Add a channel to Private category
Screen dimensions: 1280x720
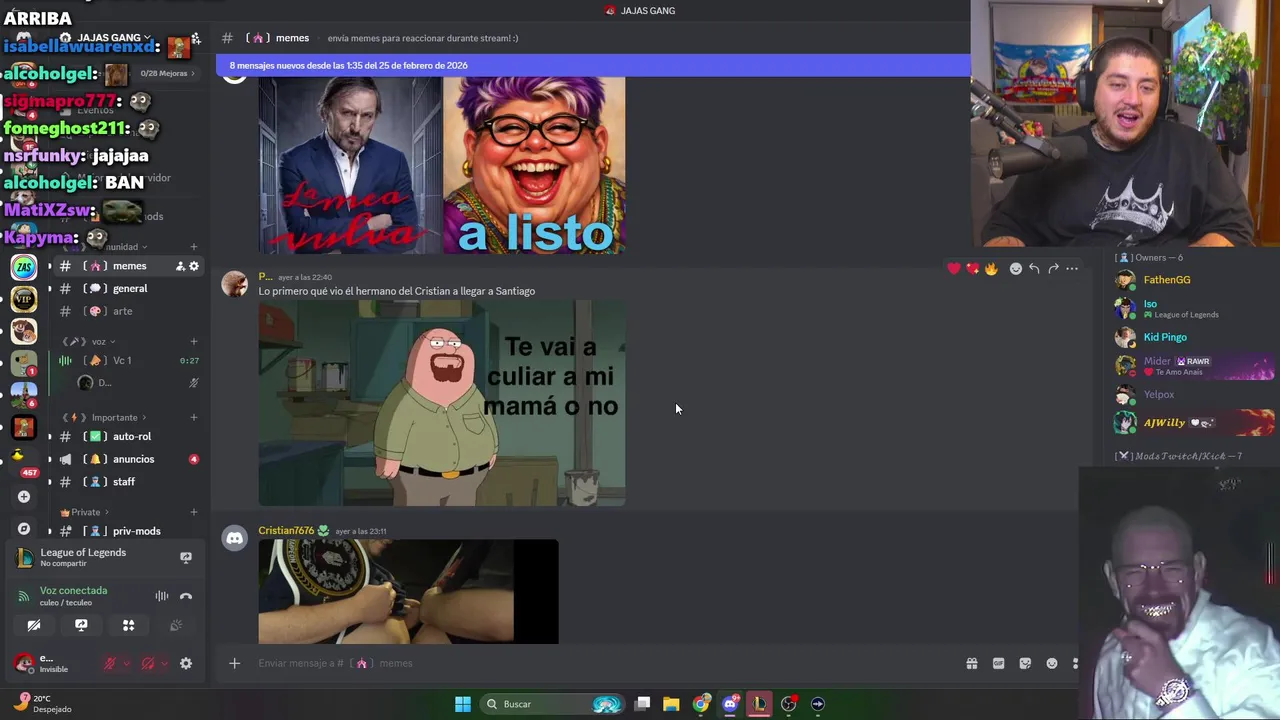click(x=194, y=512)
